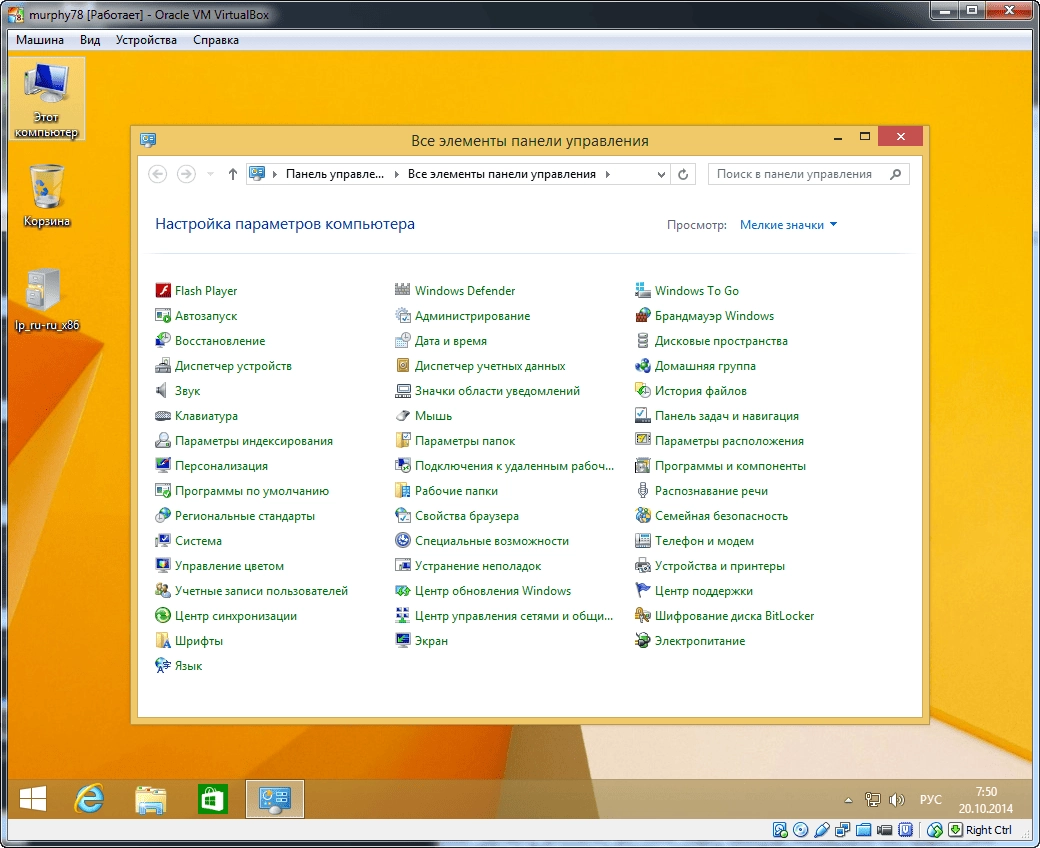Image resolution: width=1040 pixels, height=848 pixels.
Task: Open the Свойства браузера icon
Action: tap(403, 516)
